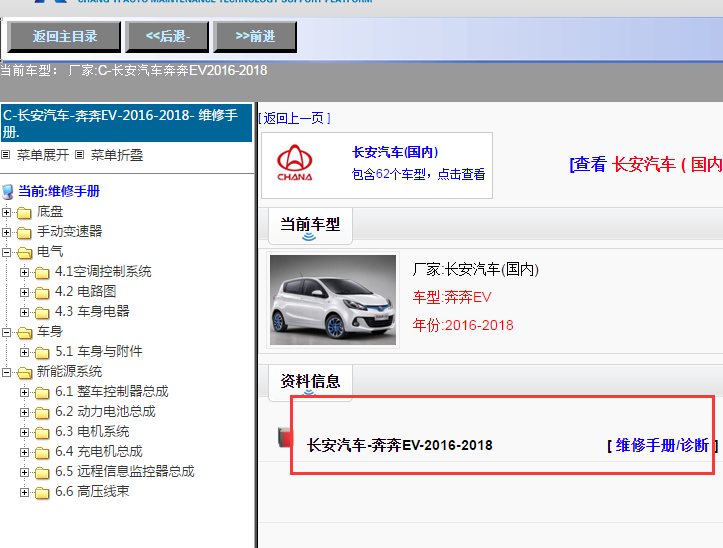Open the 长安汽车(国内) brand link
Image resolution: width=723 pixels, height=548 pixels.
pyautogui.click(x=395, y=152)
